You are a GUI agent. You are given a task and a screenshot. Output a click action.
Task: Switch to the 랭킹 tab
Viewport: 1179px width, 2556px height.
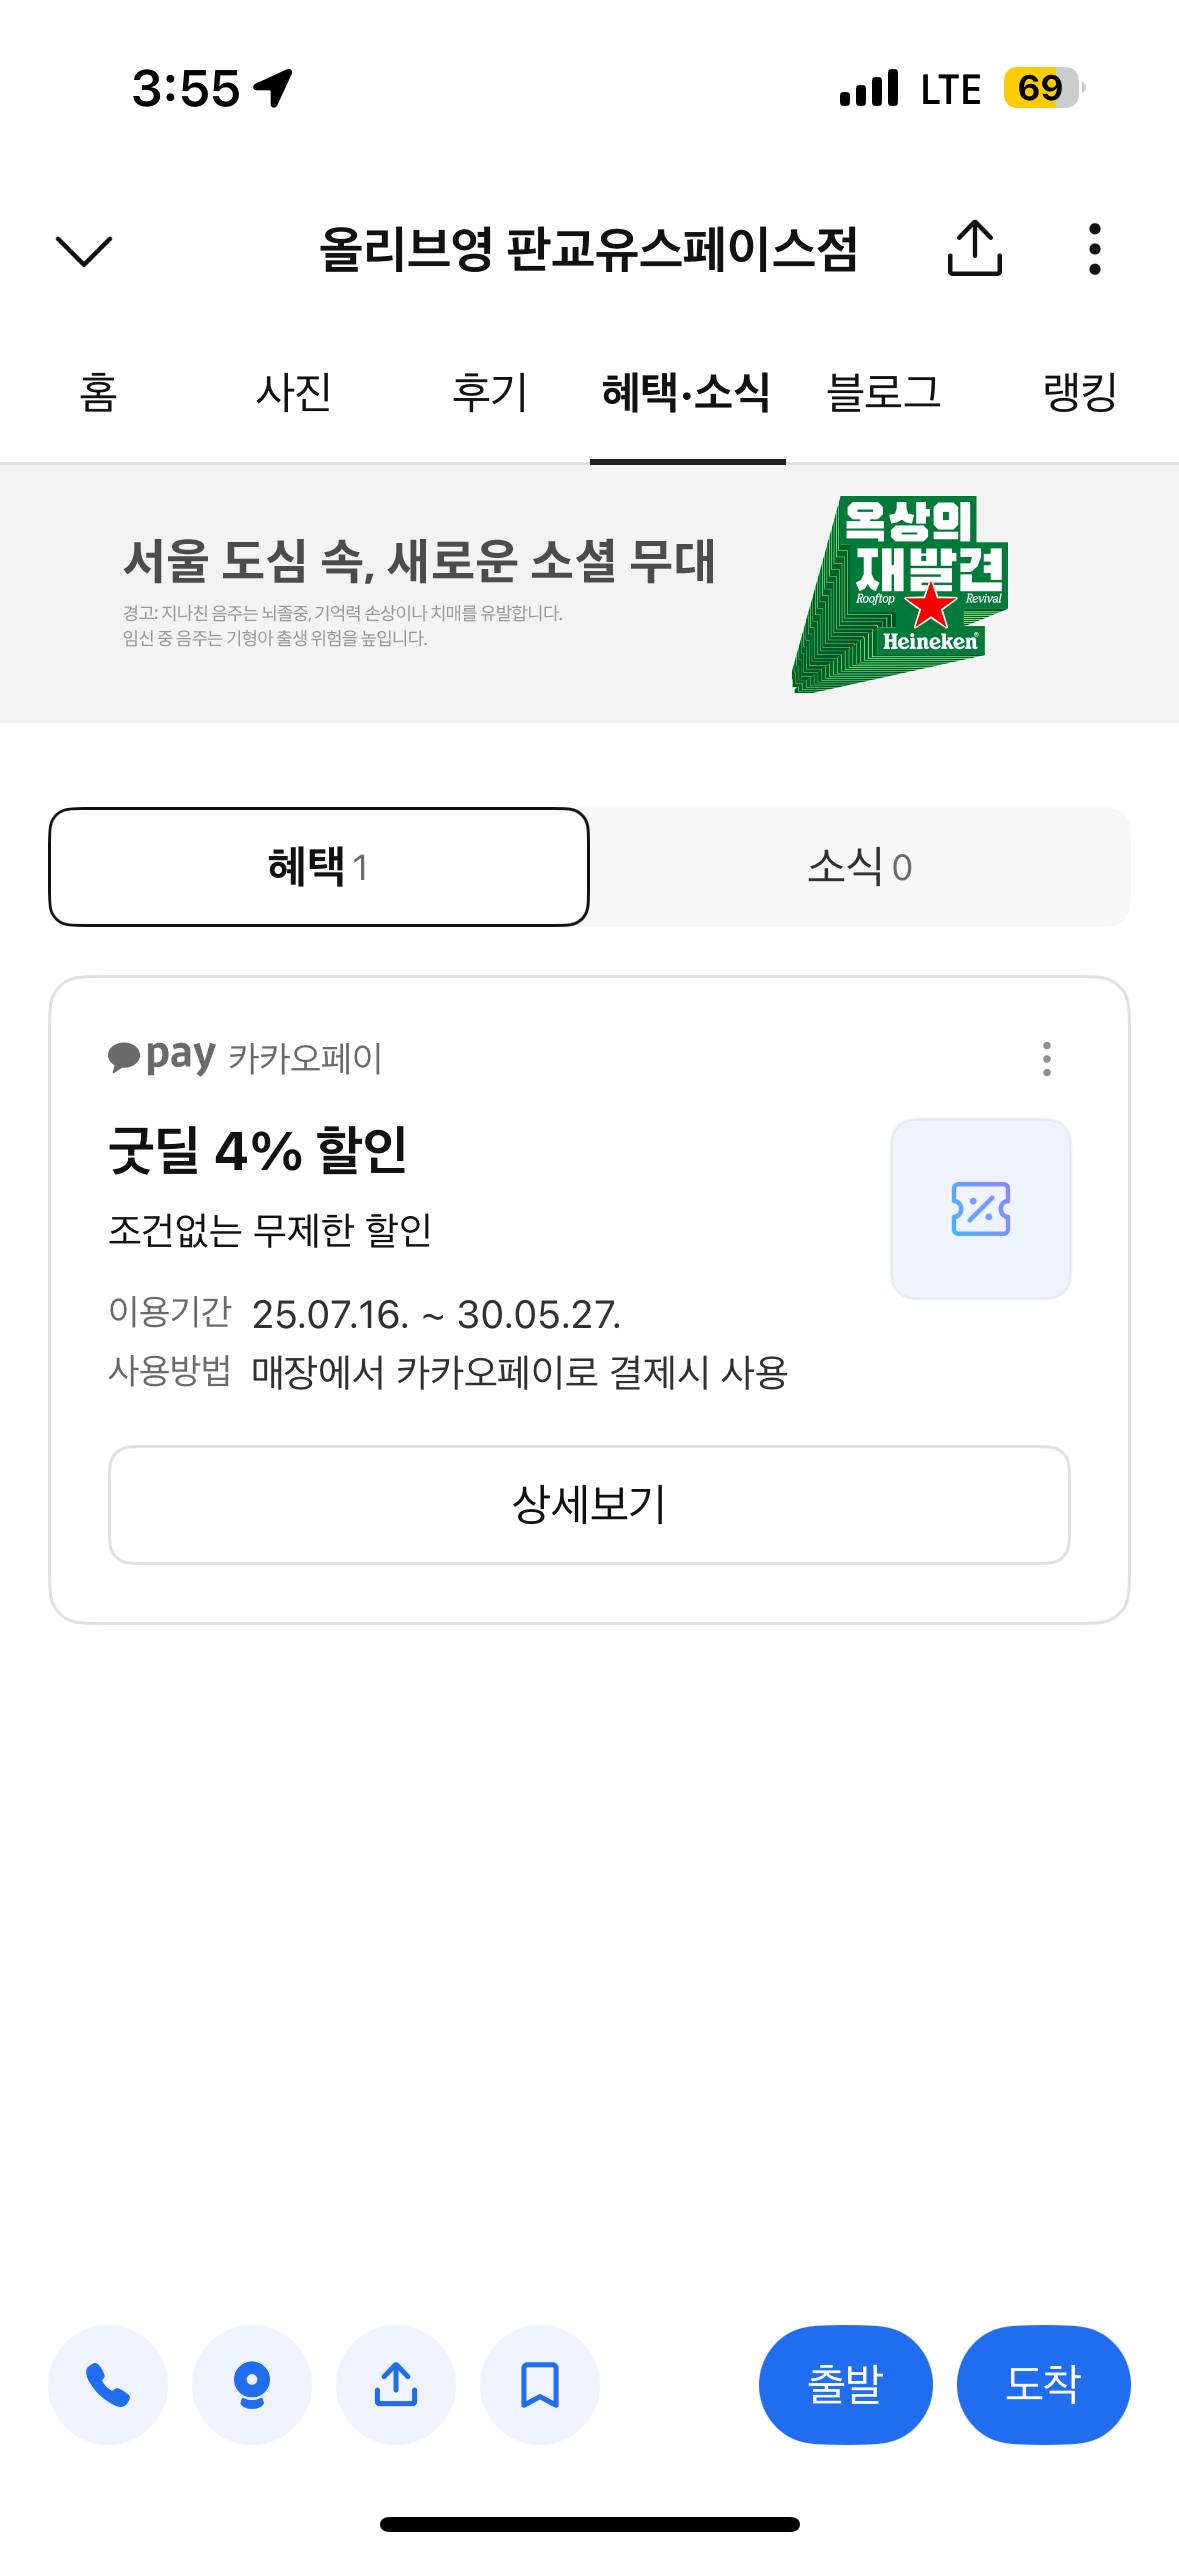point(1080,392)
